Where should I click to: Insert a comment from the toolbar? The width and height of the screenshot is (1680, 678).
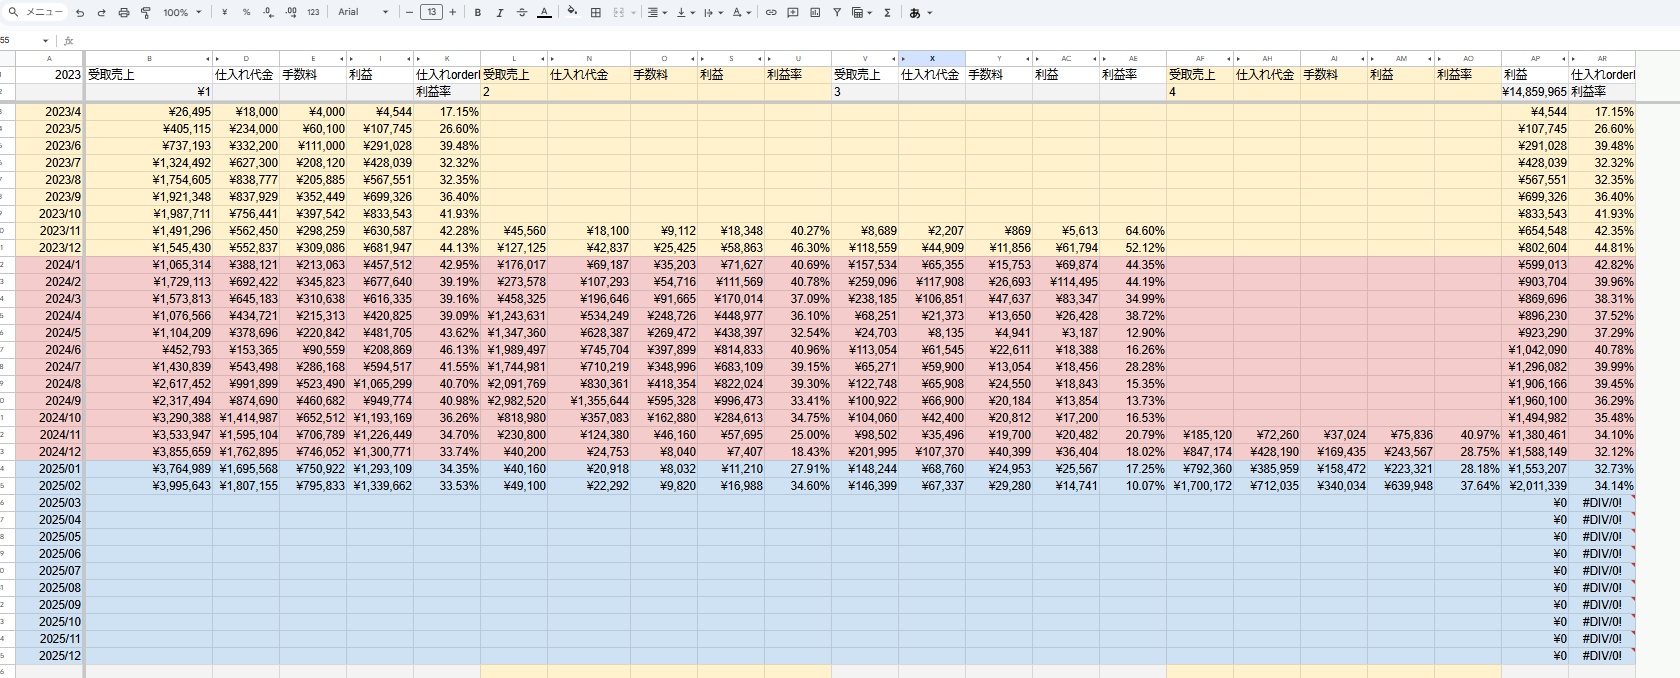(793, 12)
